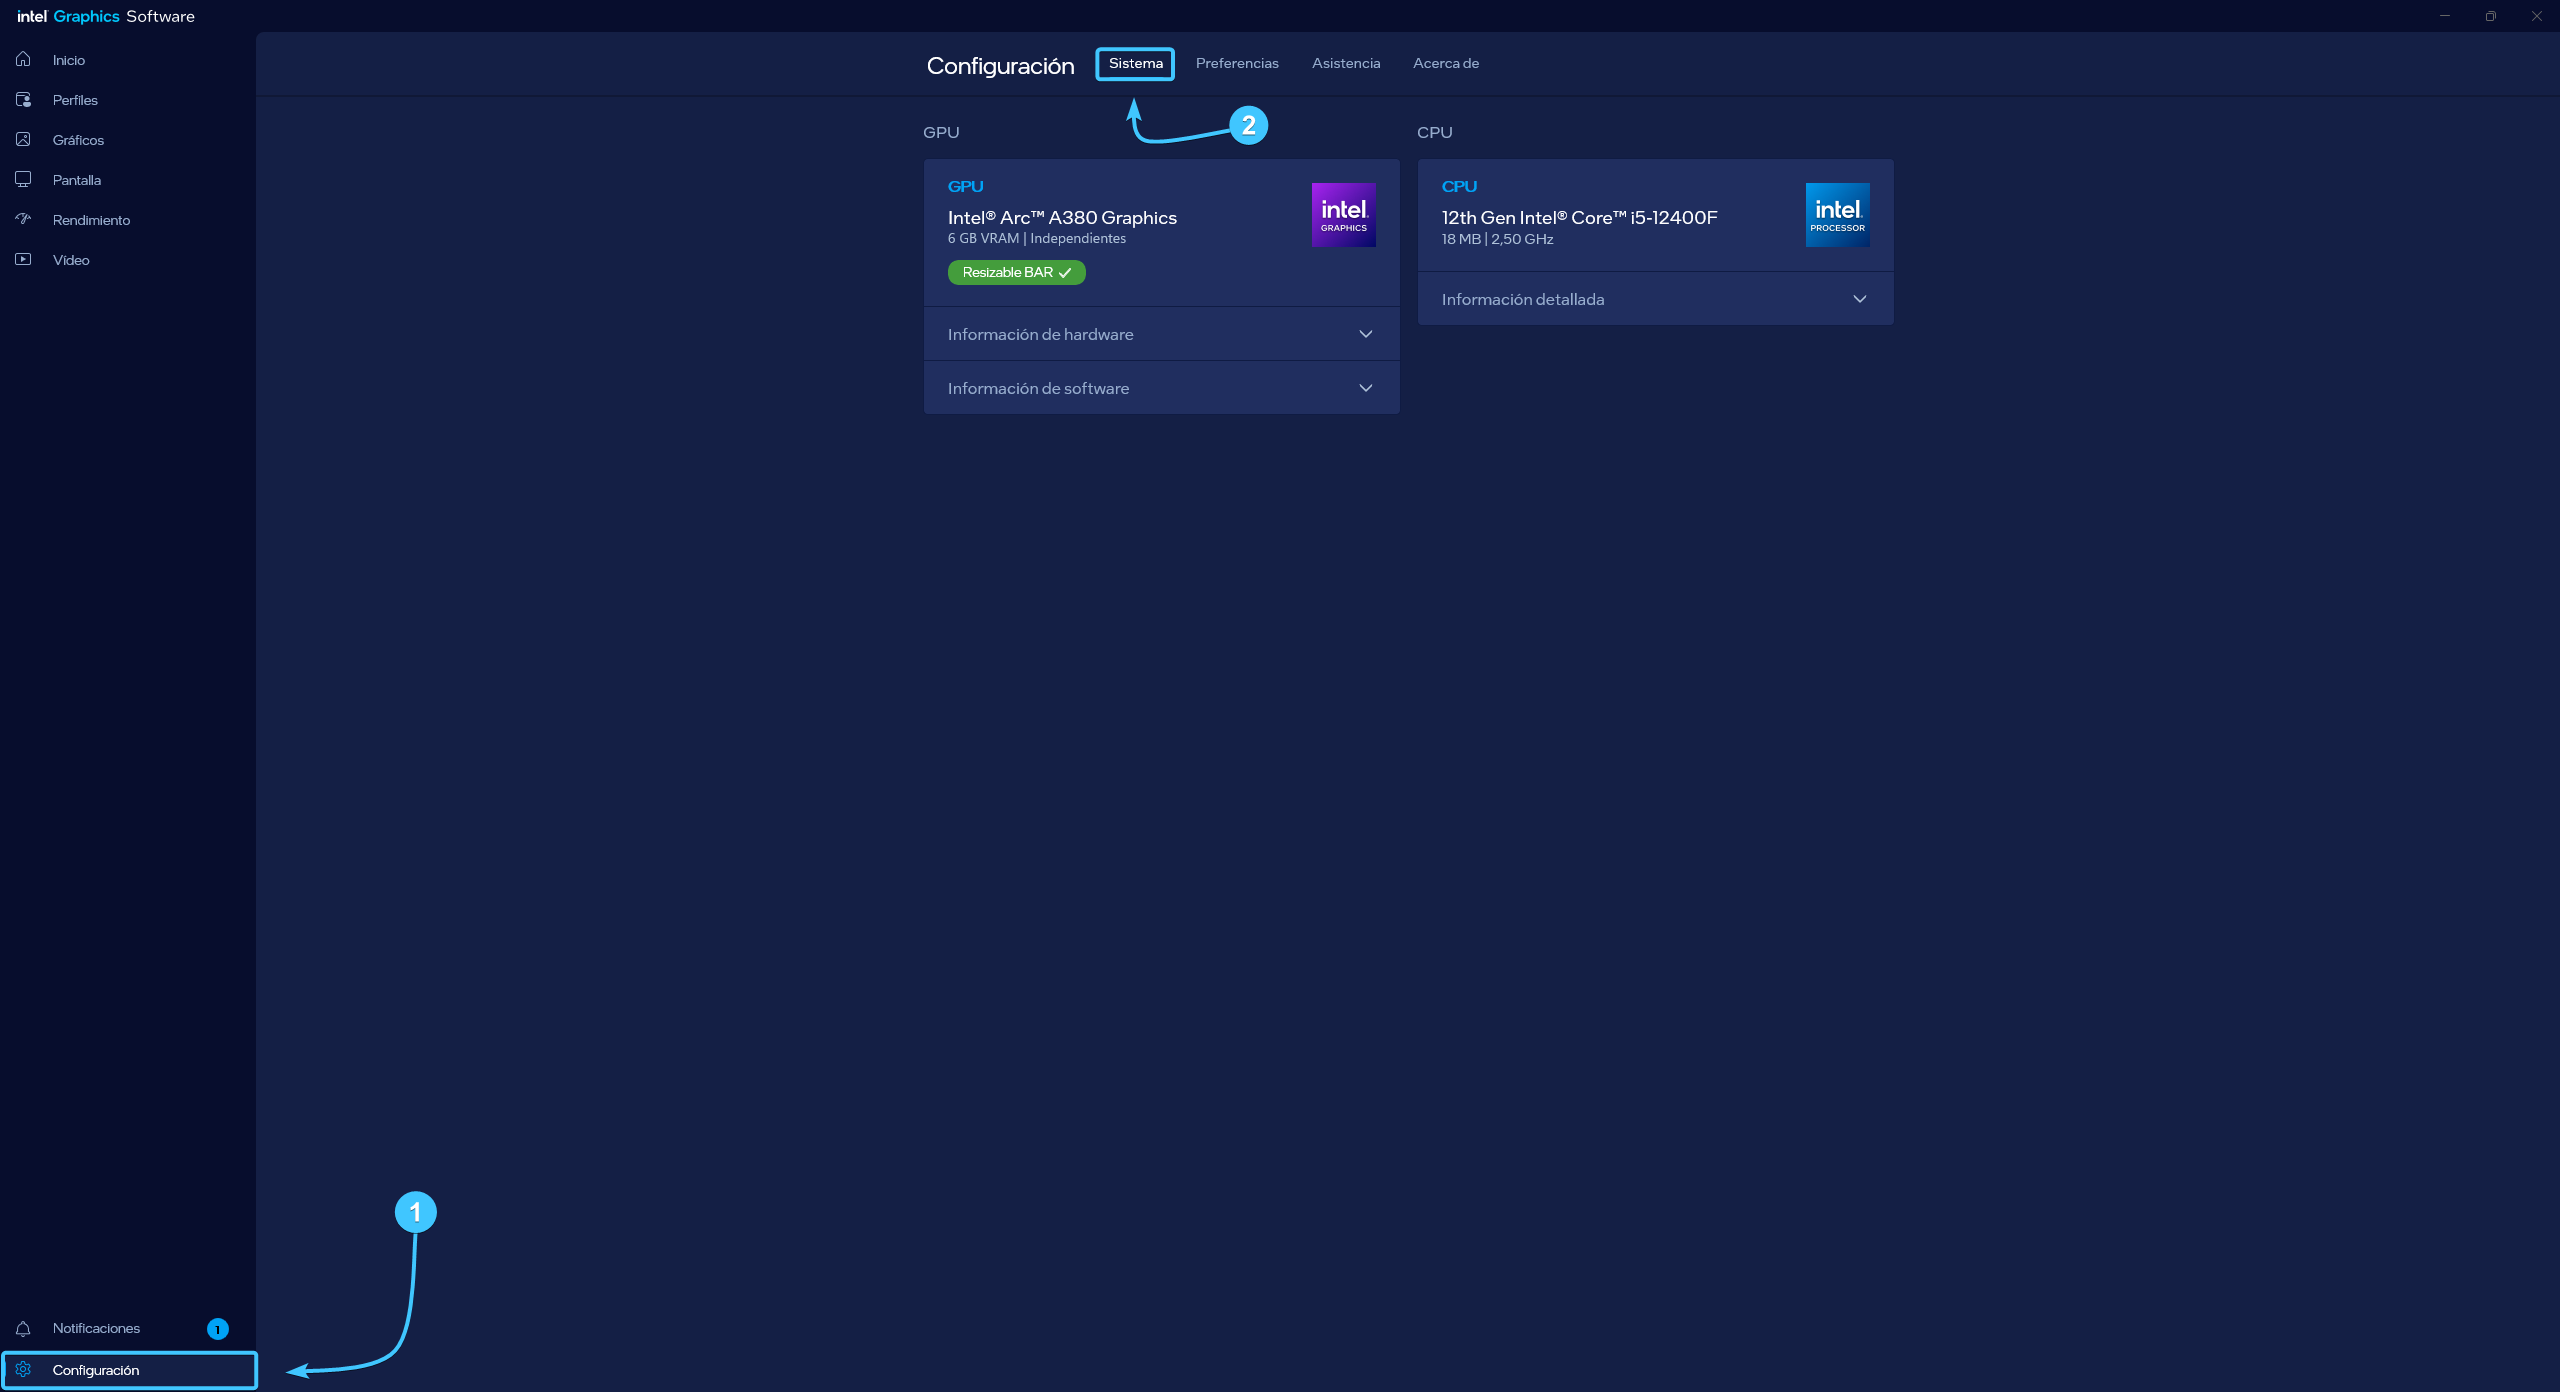Click the notification count badge
Screen dimensions: 2560x1392
pyautogui.click(x=217, y=1329)
